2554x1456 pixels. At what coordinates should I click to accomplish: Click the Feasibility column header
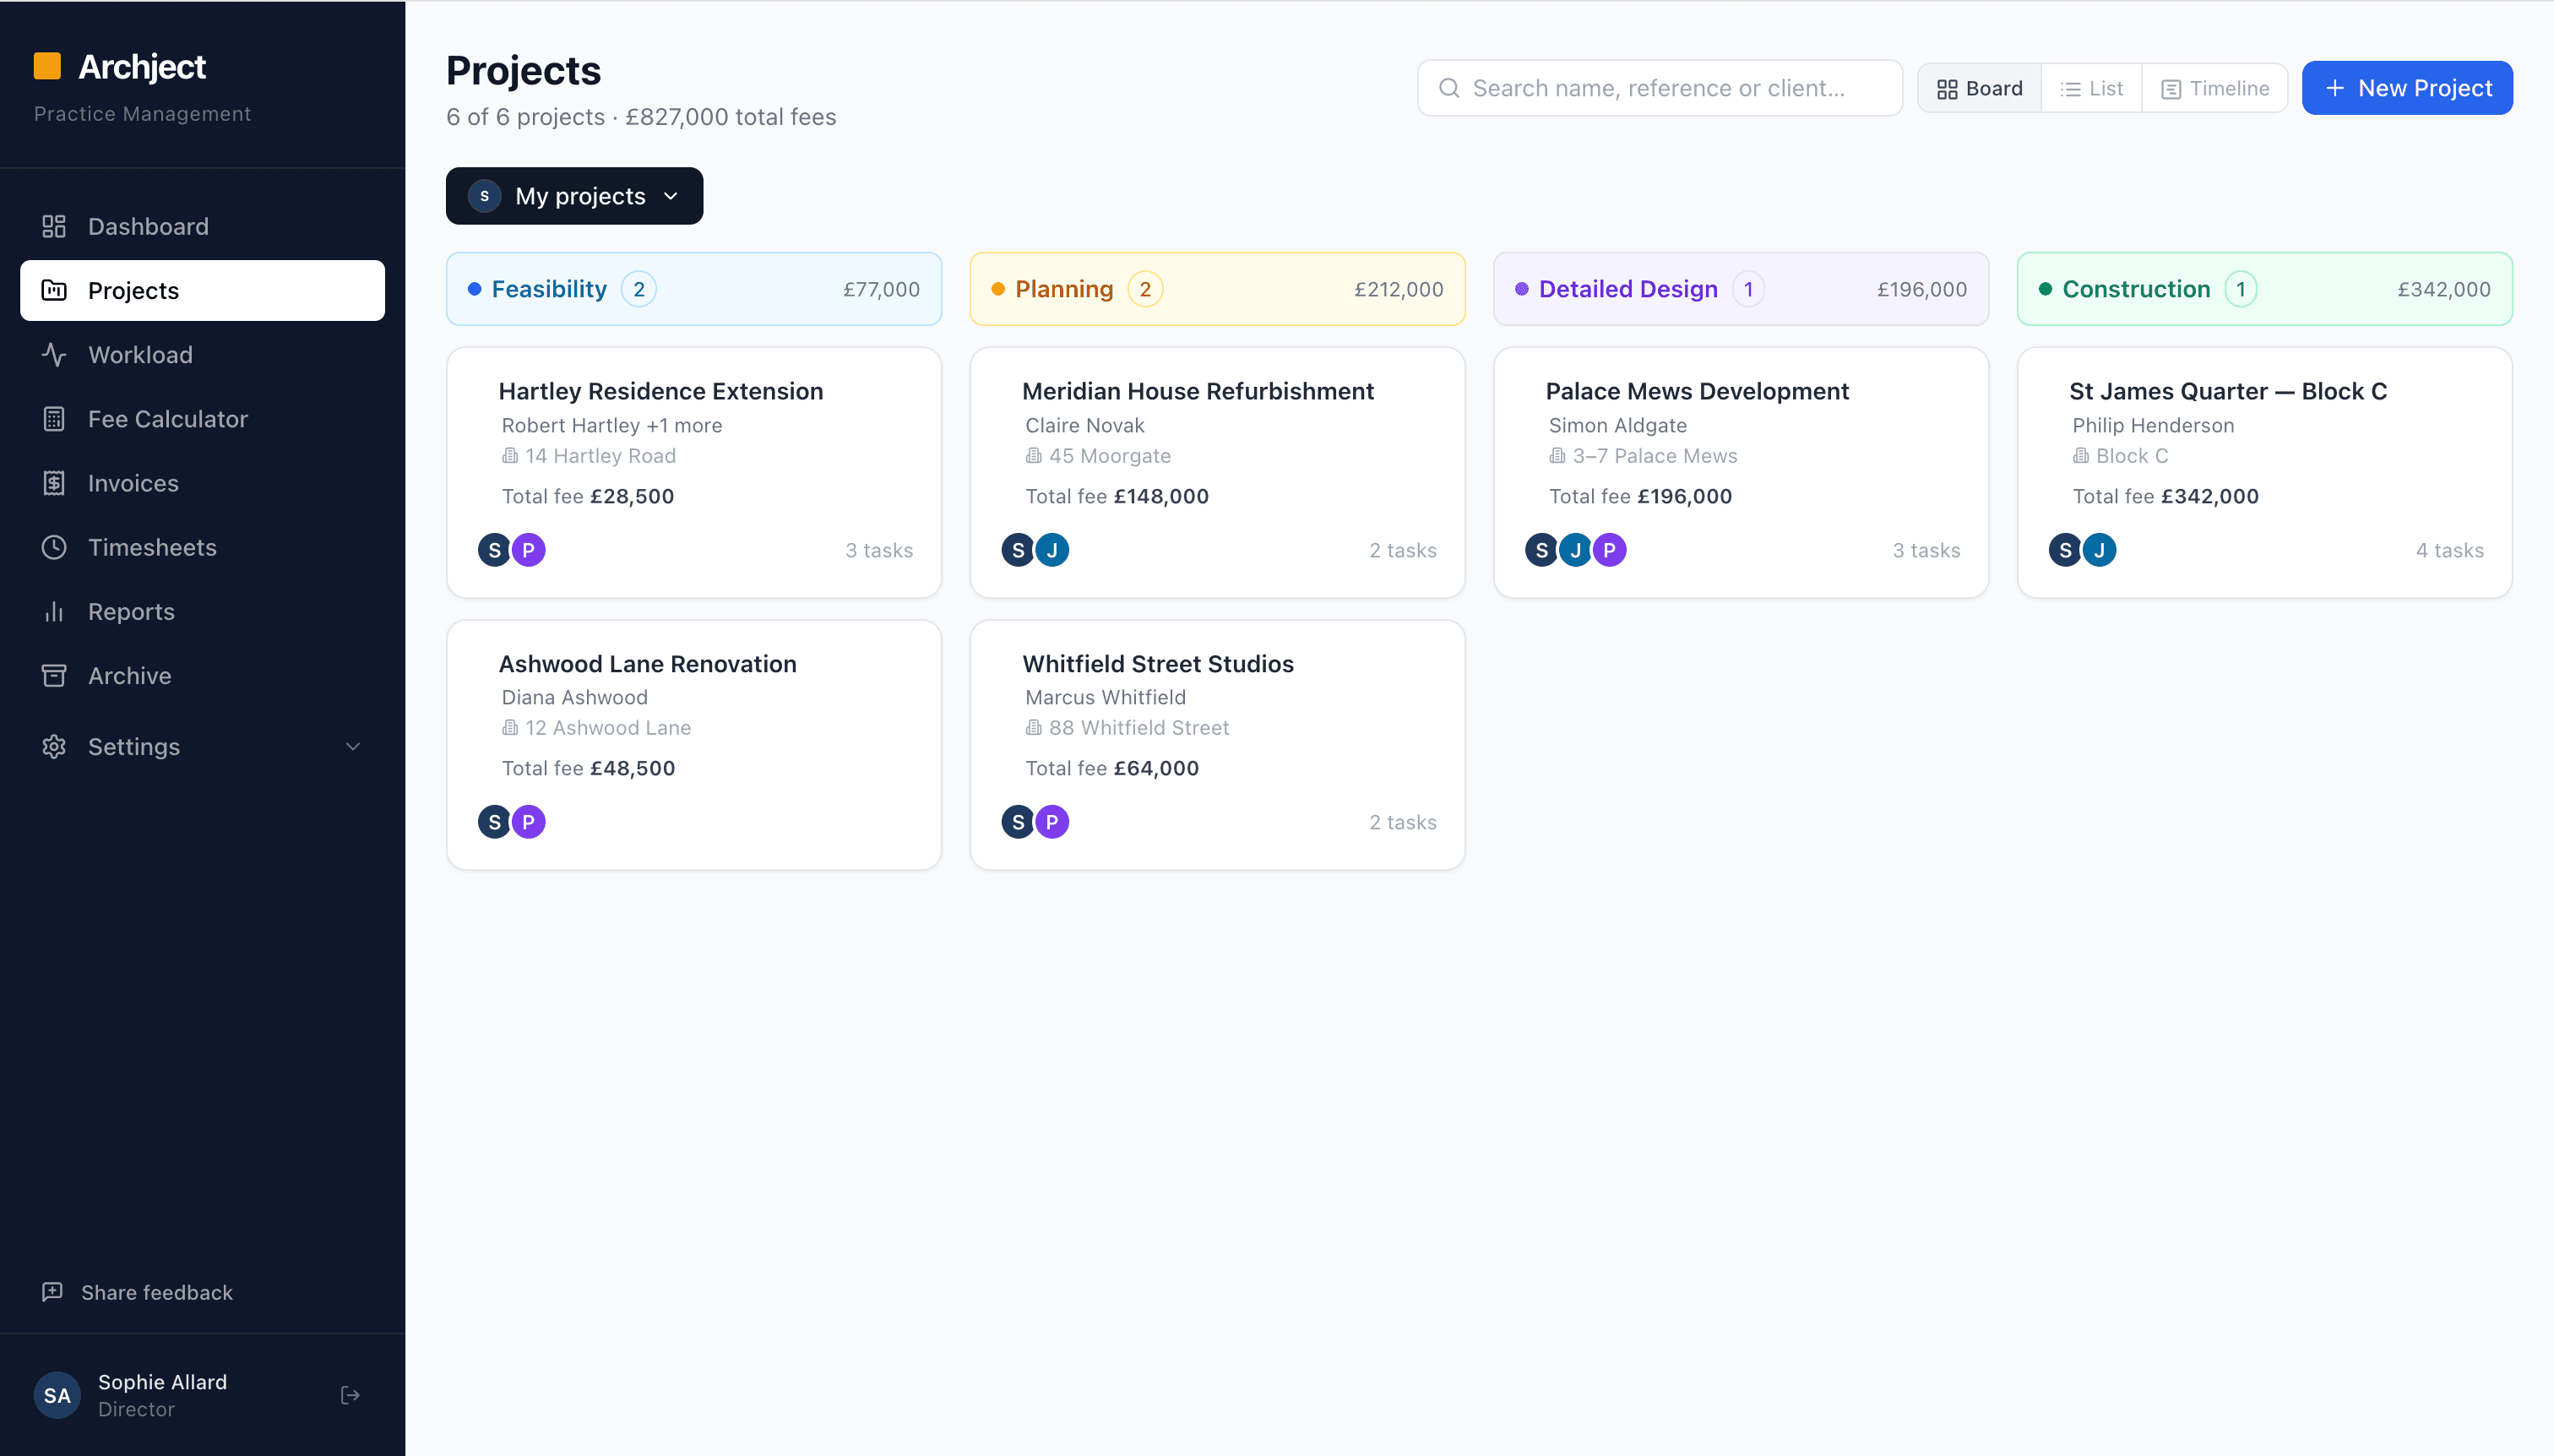[694, 289]
